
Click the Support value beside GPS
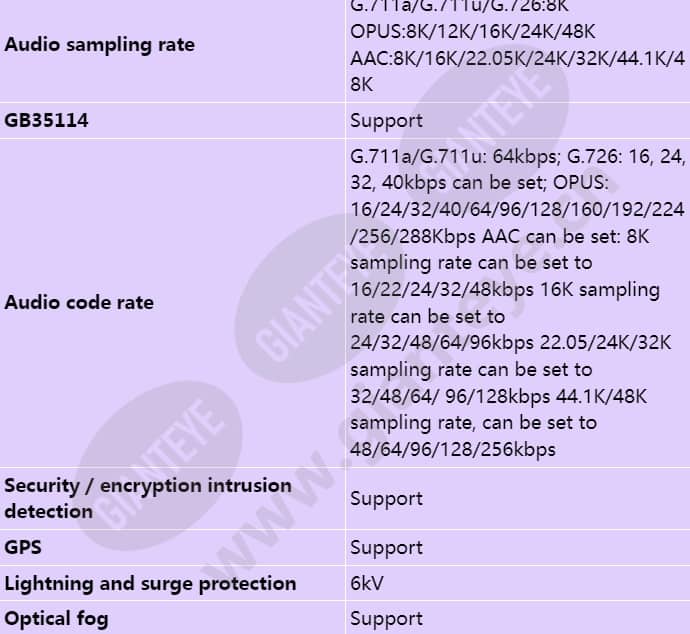pyautogui.click(x=386, y=548)
